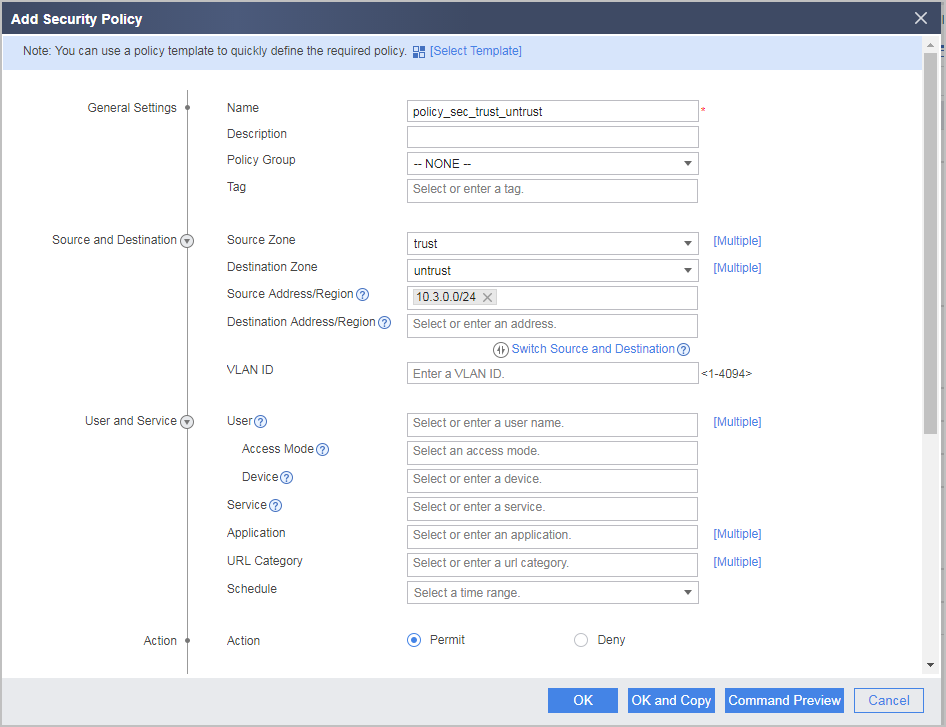Select the Permit action radio button

pyautogui.click(x=414, y=640)
